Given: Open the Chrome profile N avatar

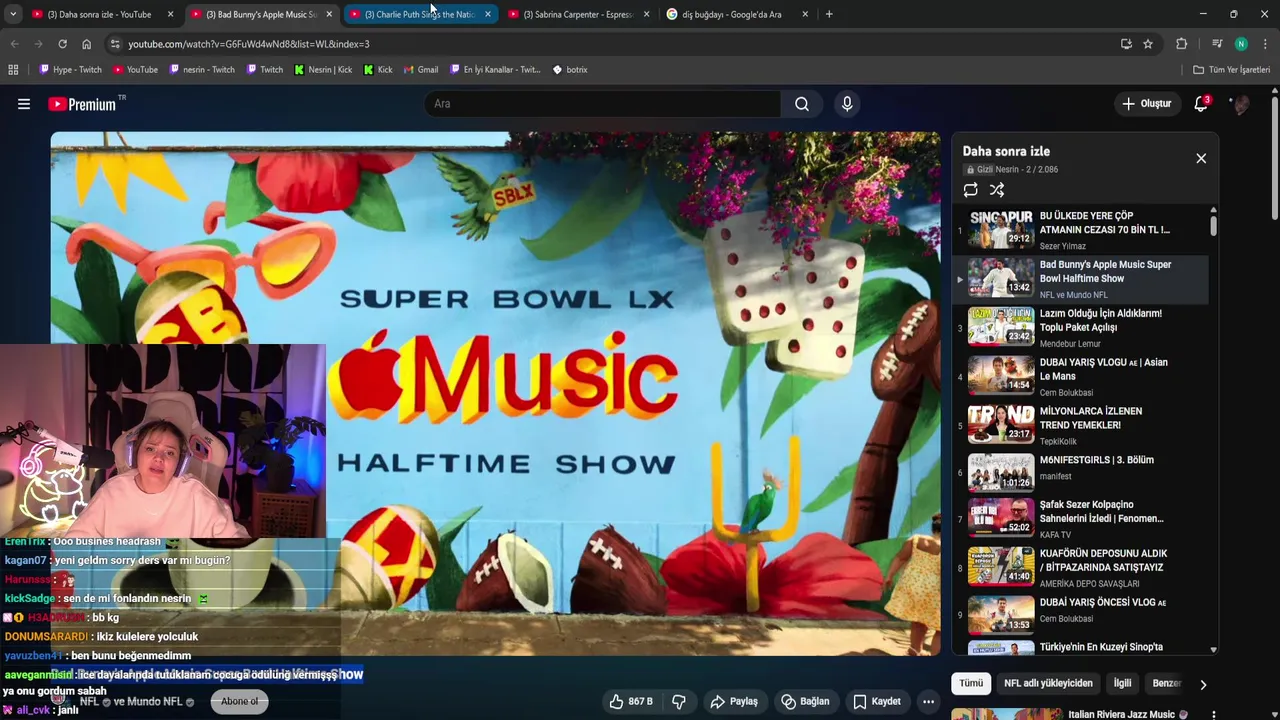Looking at the screenshot, I should 1241,44.
